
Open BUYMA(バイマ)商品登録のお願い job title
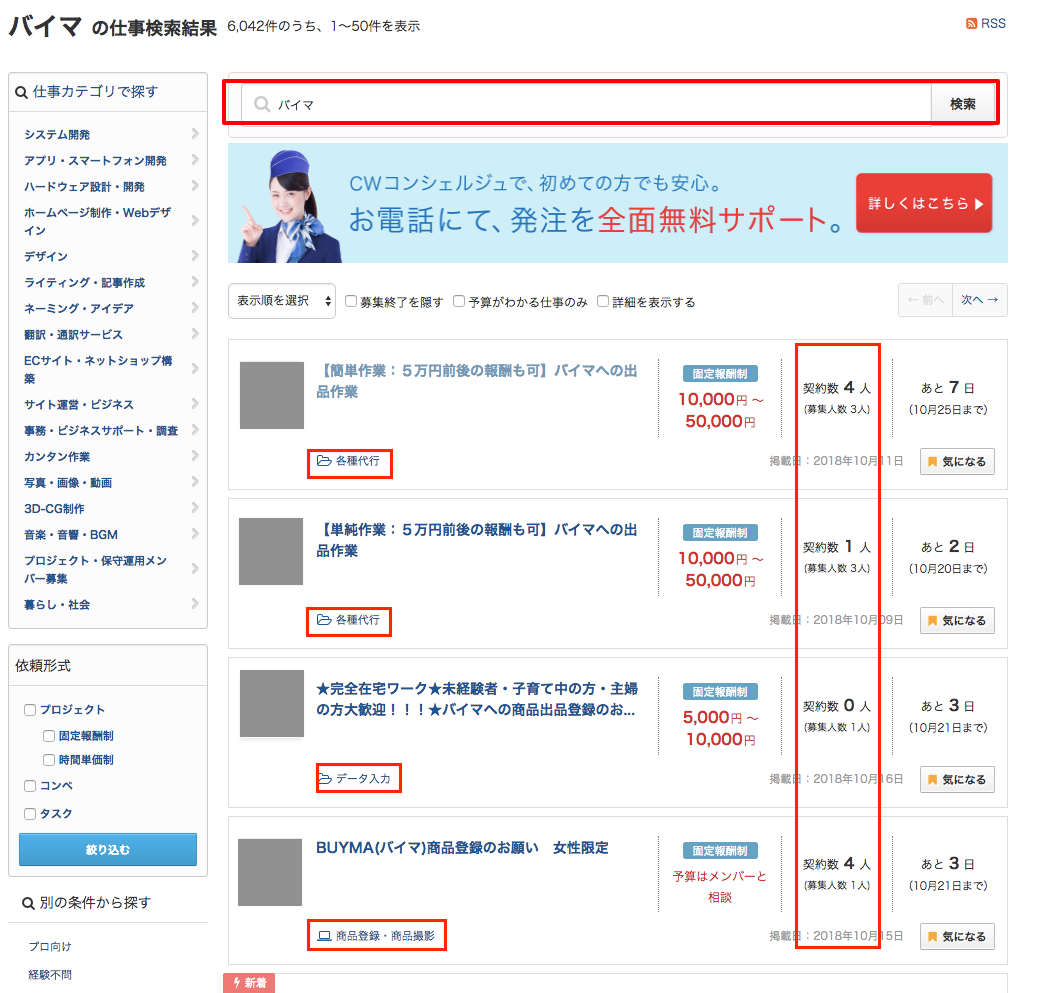coord(462,848)
